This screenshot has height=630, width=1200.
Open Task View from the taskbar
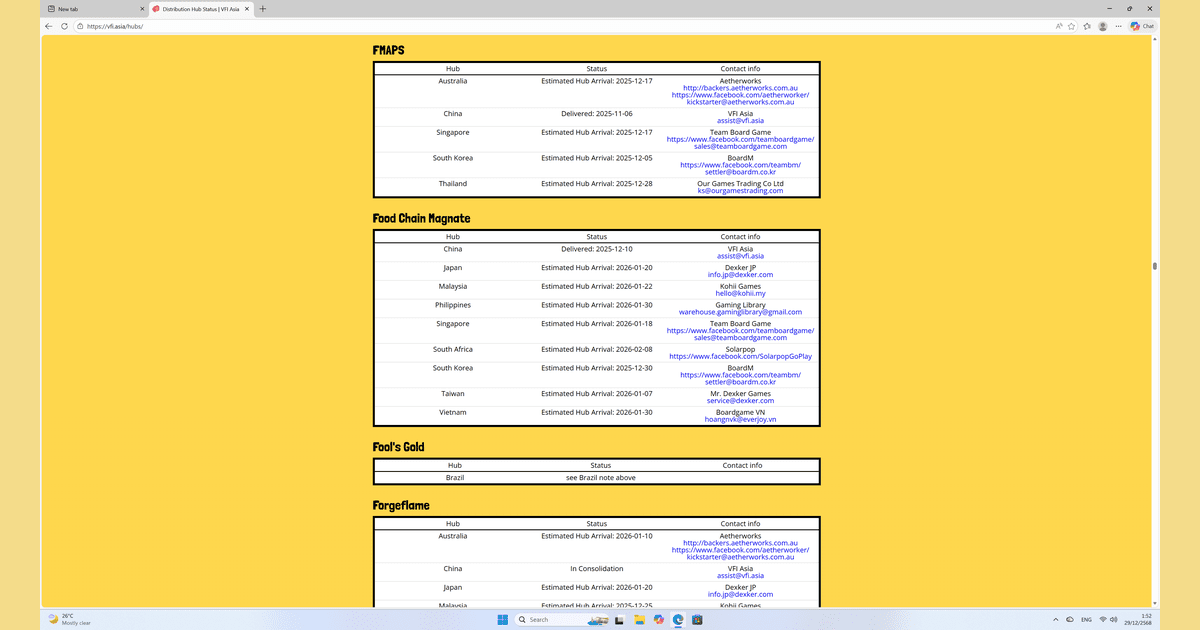[x=622, y=620]
